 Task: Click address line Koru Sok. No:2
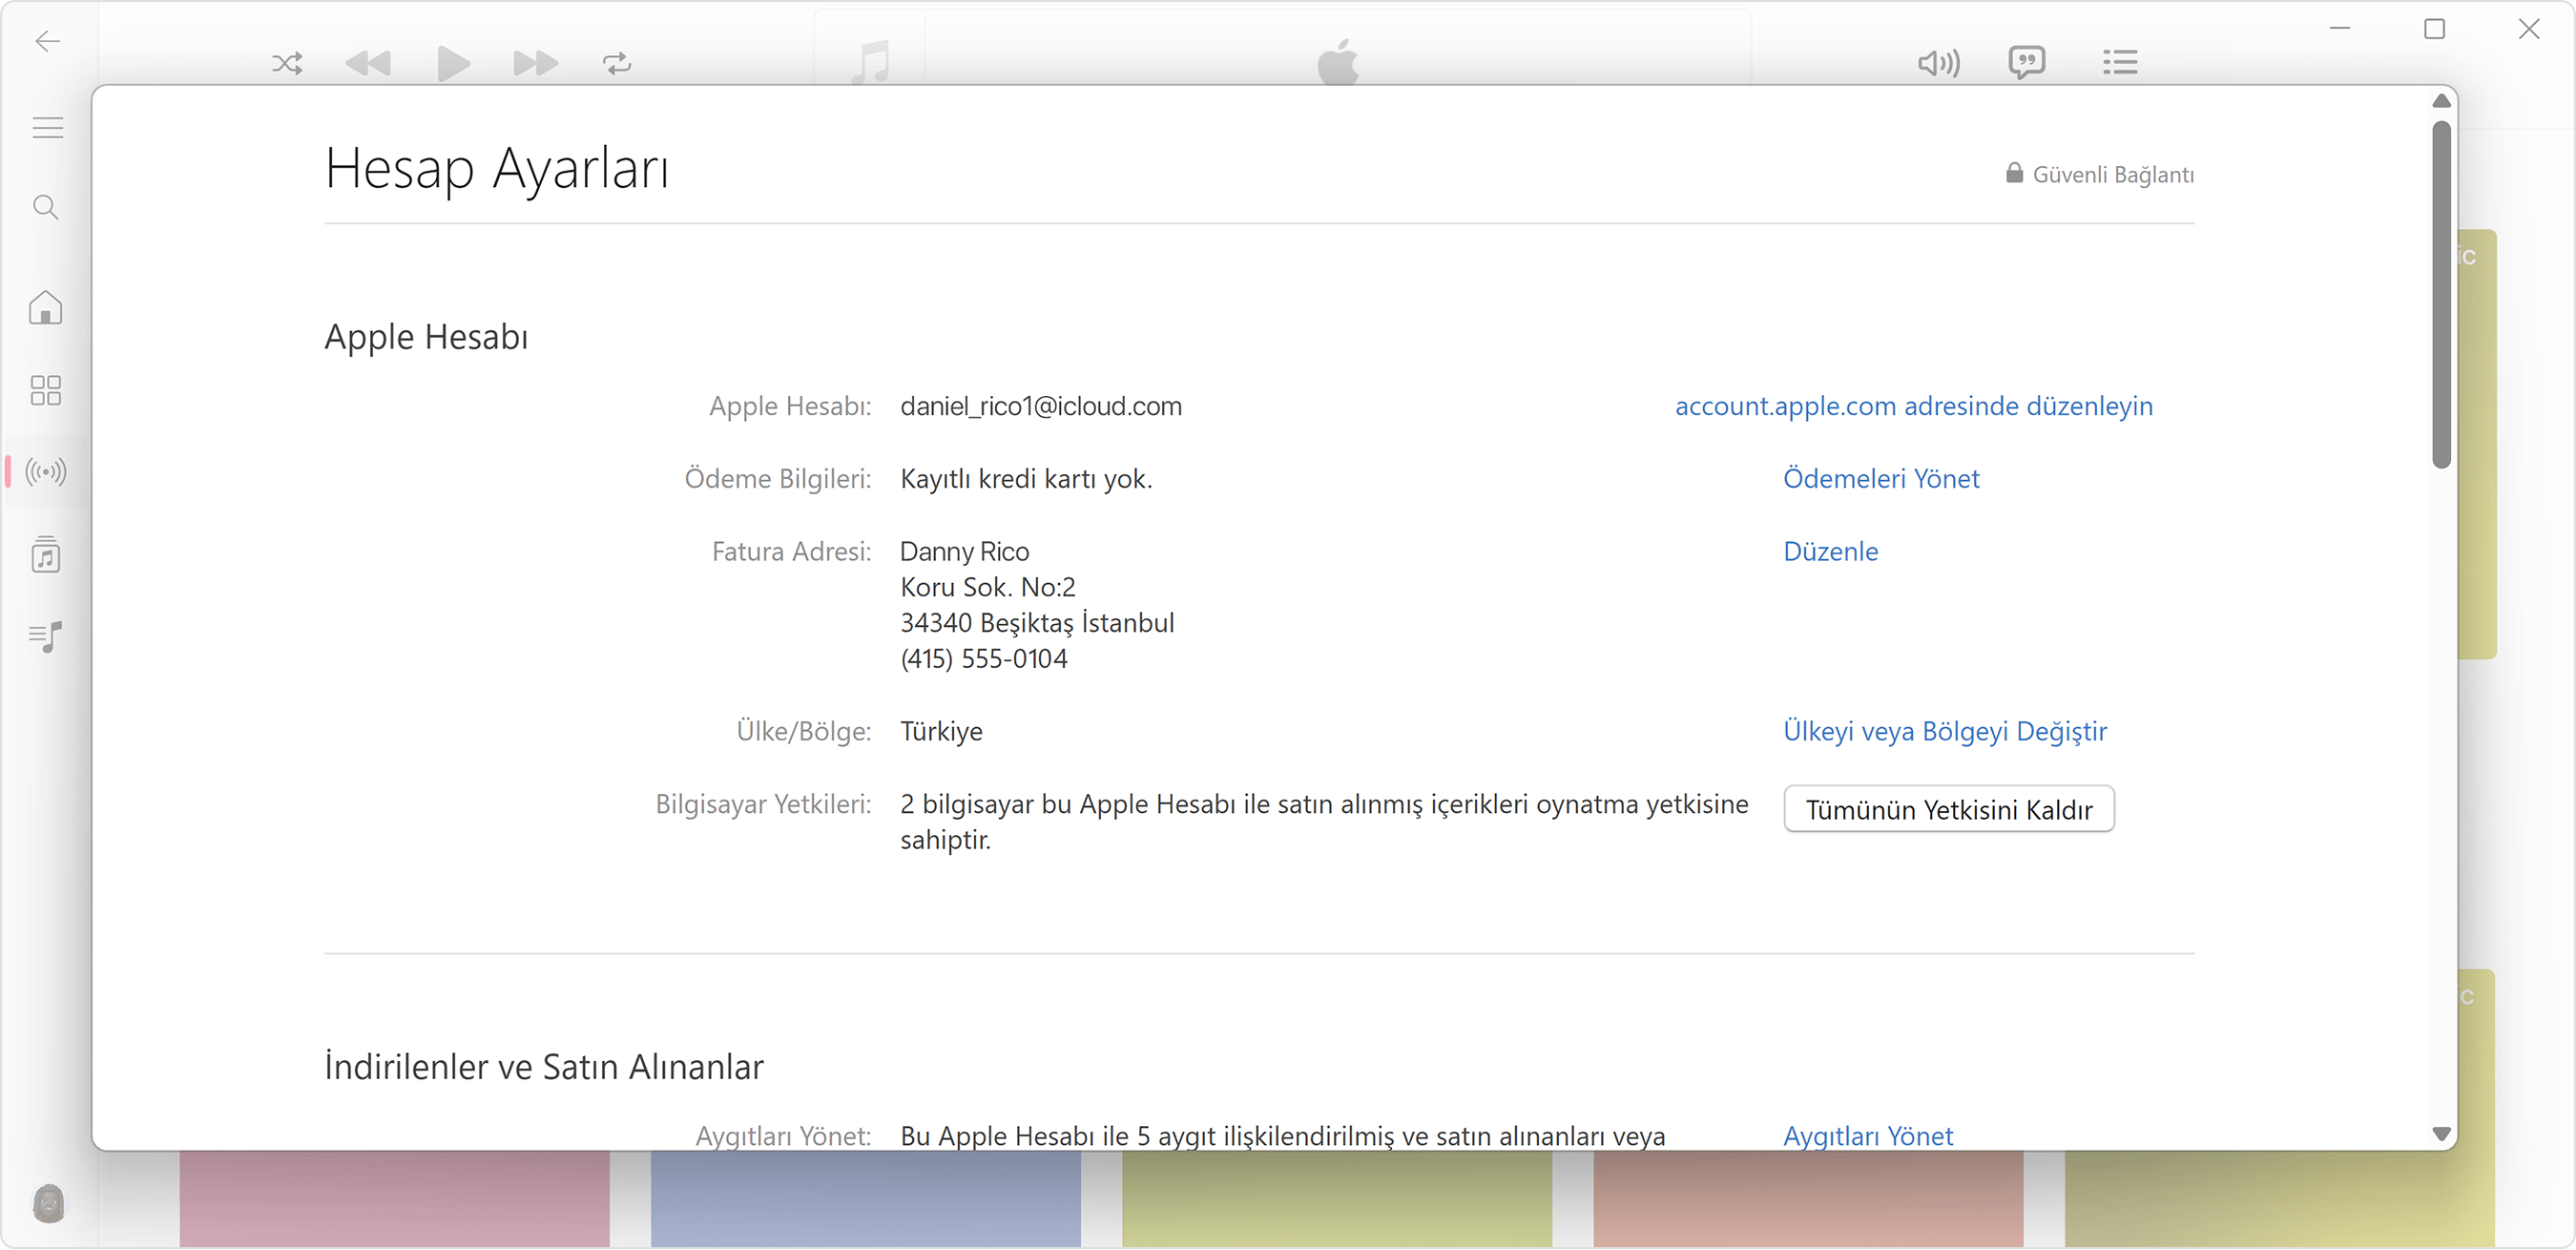(988, 587)
